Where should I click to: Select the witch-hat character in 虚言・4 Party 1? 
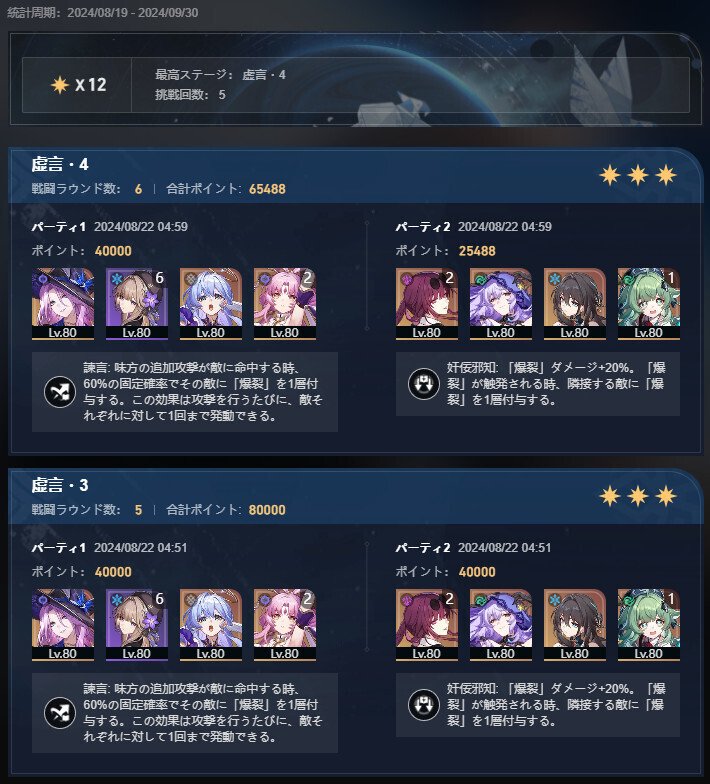pos(63,304)
